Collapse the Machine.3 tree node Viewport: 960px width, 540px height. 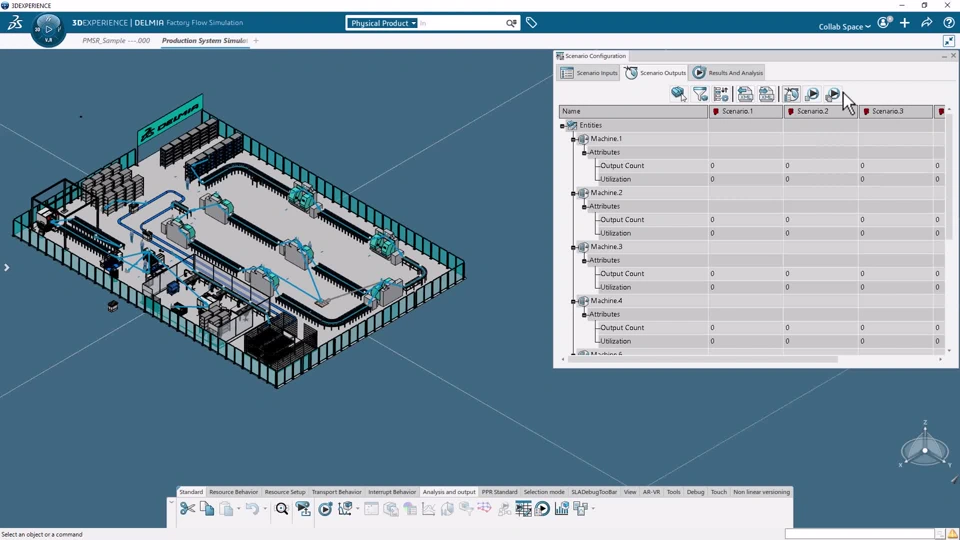point(574,247)
